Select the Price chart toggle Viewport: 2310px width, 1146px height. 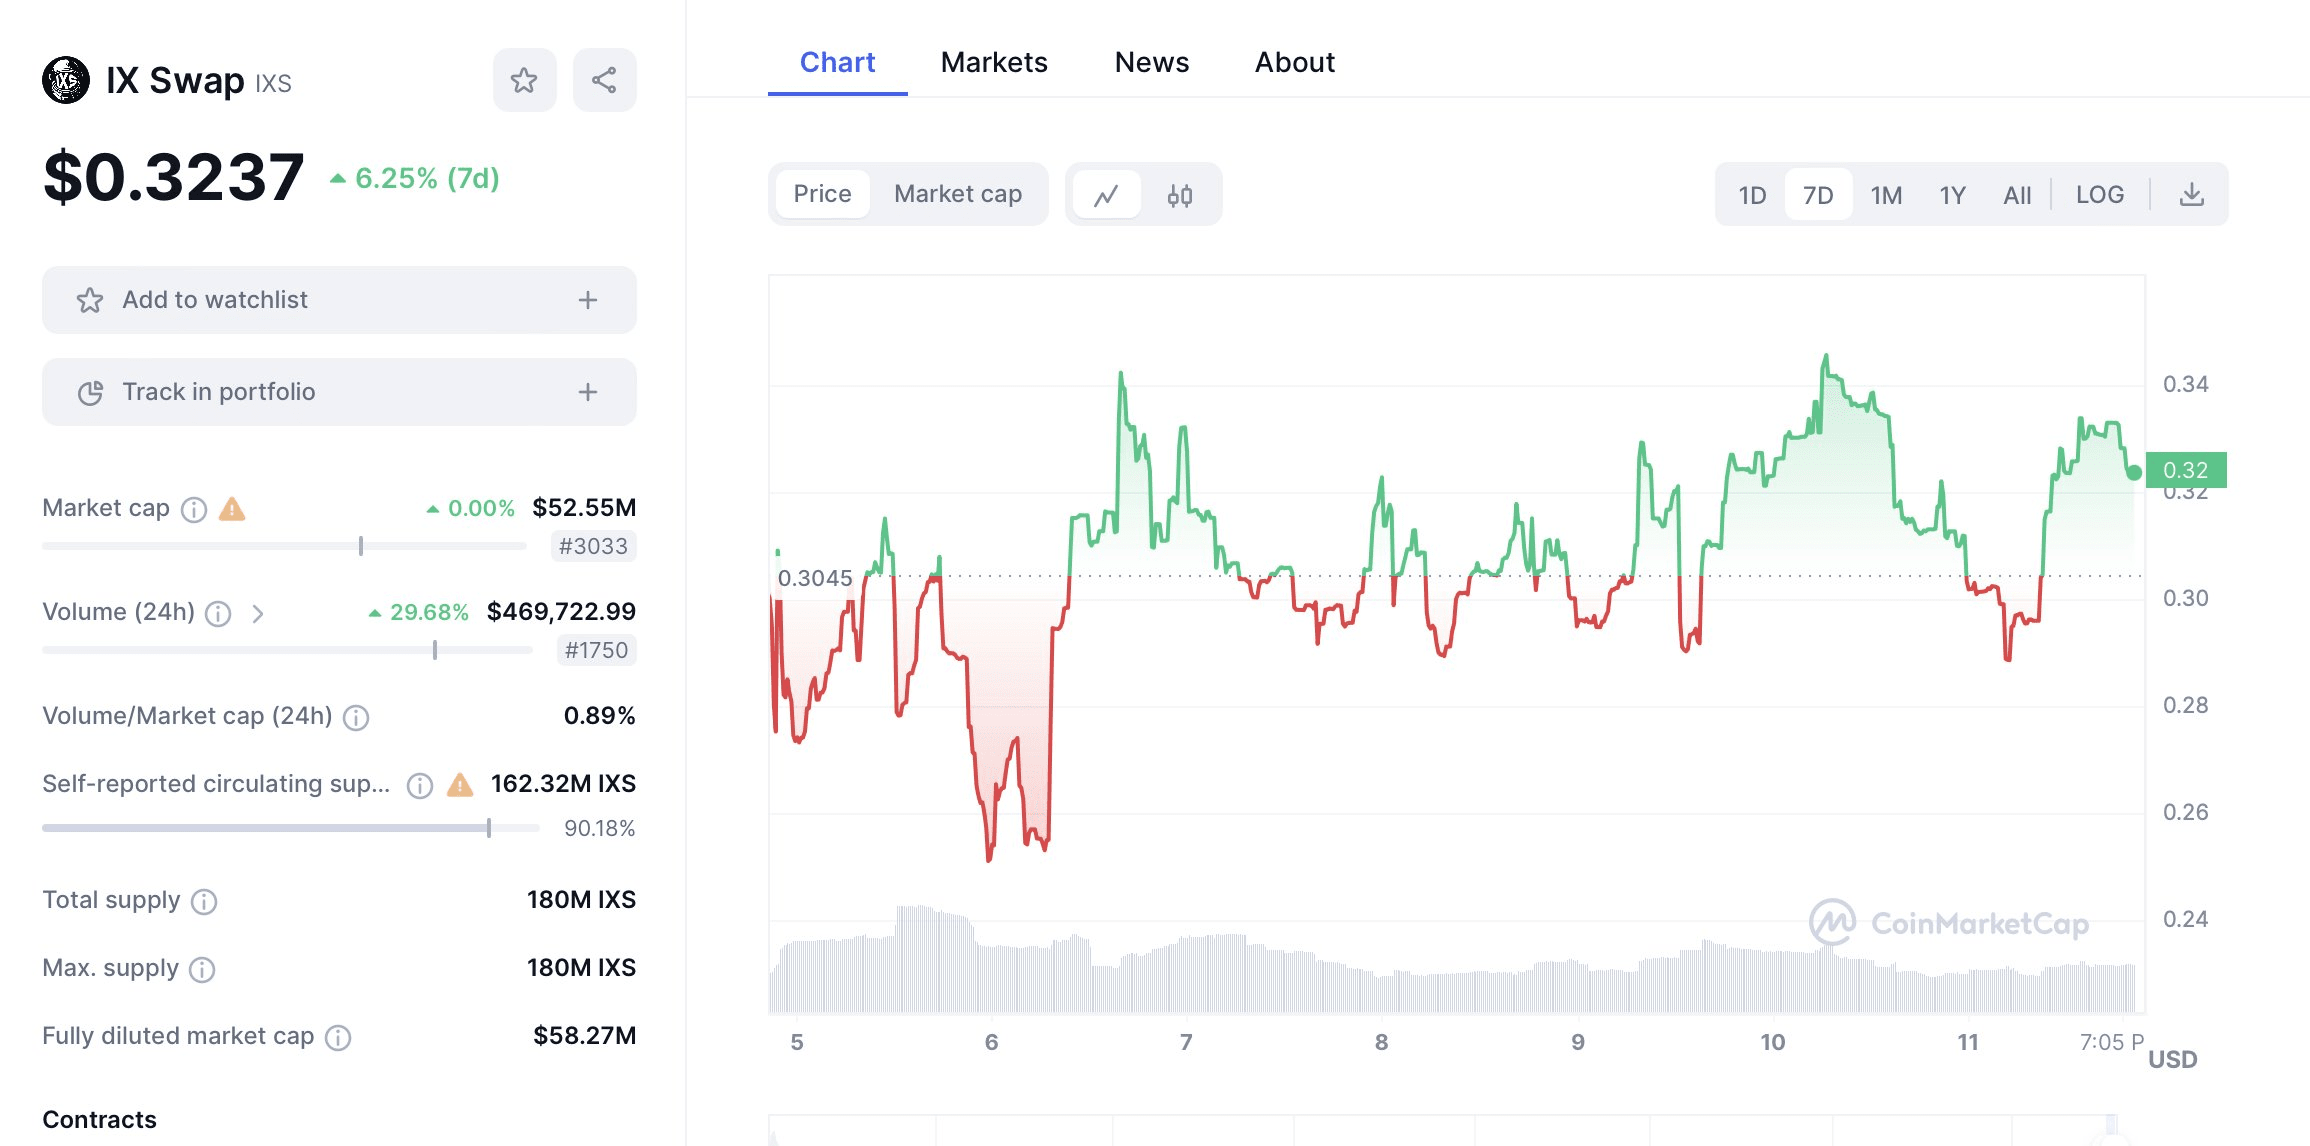click(822, 194)
